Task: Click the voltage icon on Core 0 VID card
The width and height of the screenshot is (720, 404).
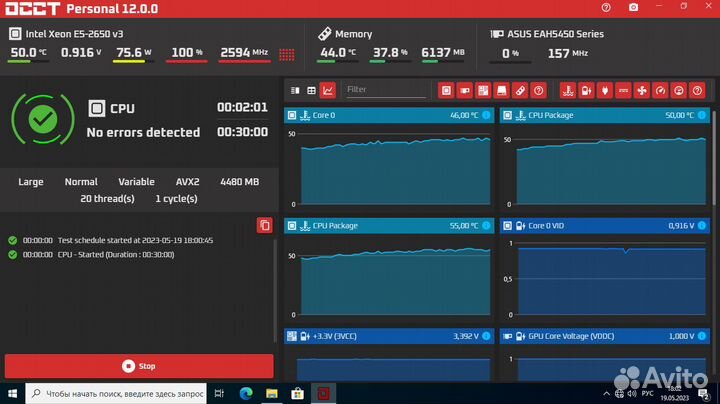Action: [x=520, y=225]
